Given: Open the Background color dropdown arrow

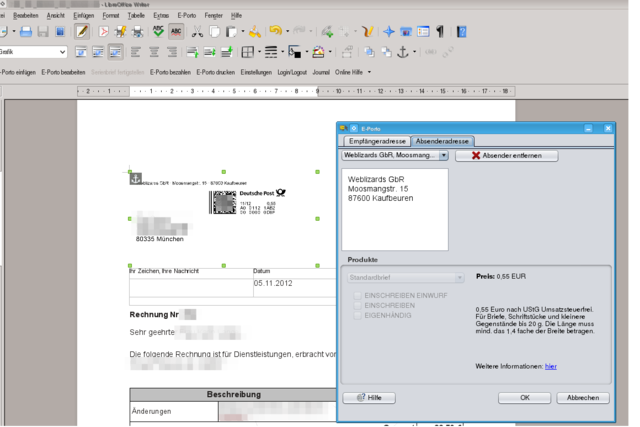Looking at the screenshot, I should 330,52.
